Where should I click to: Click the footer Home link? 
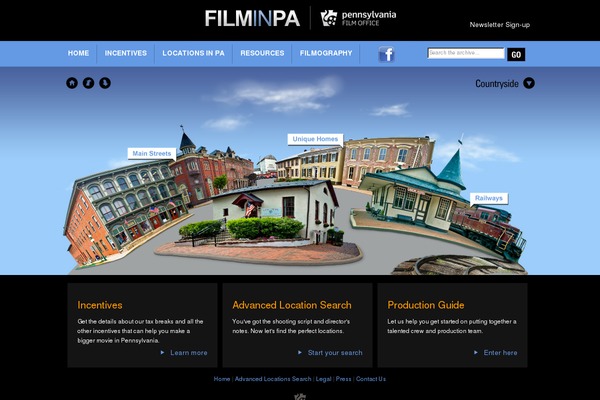(x=222, y=379)
